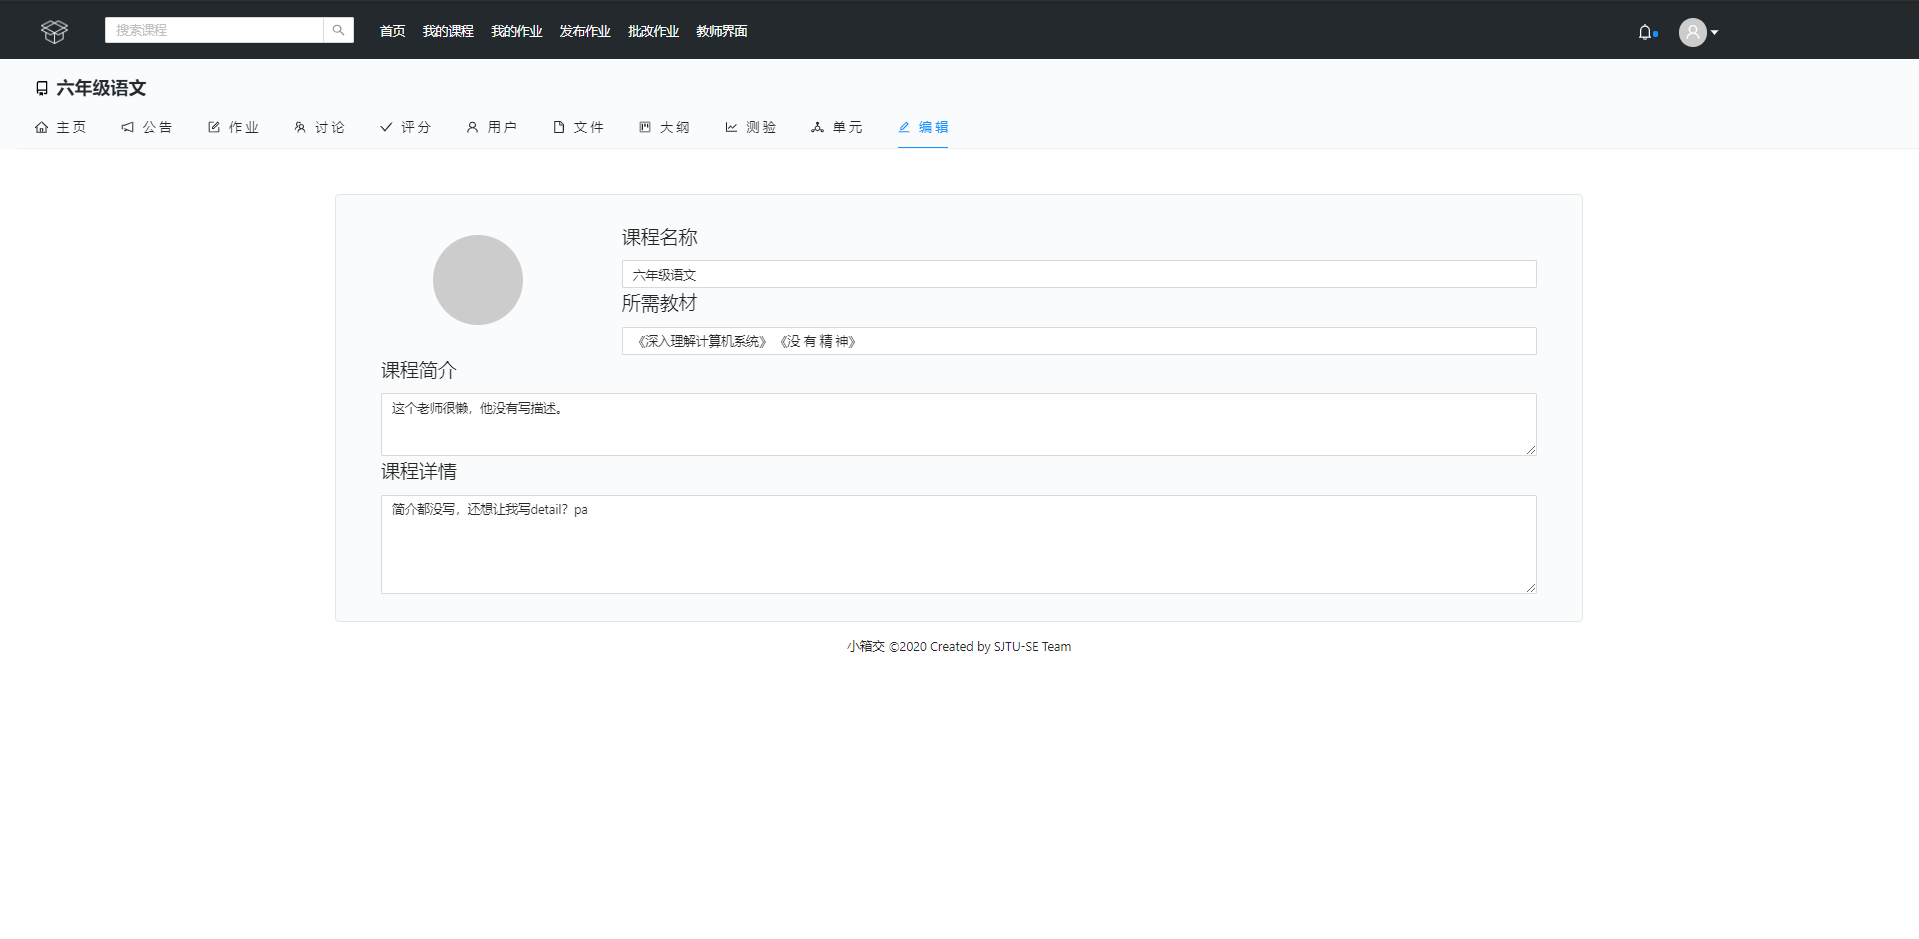This screenshot has height=939, width=1919.
Task: Switch to the 讨论 course tab
Action: (319, 127)
